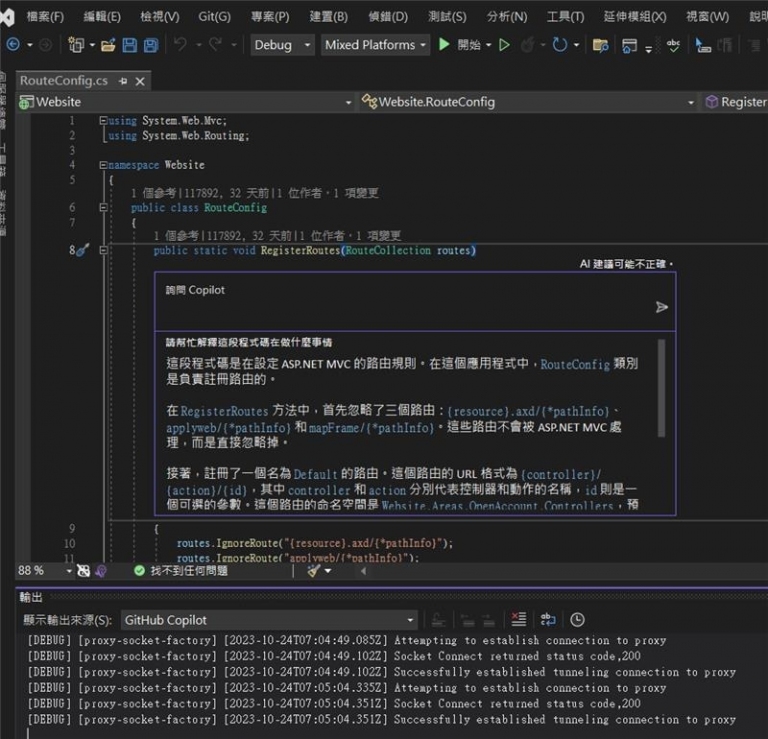Viewport: 768px width, 739px height.
Task: Click the CodeLens references link above RegisterRoutes
Action: click(175, 236)
